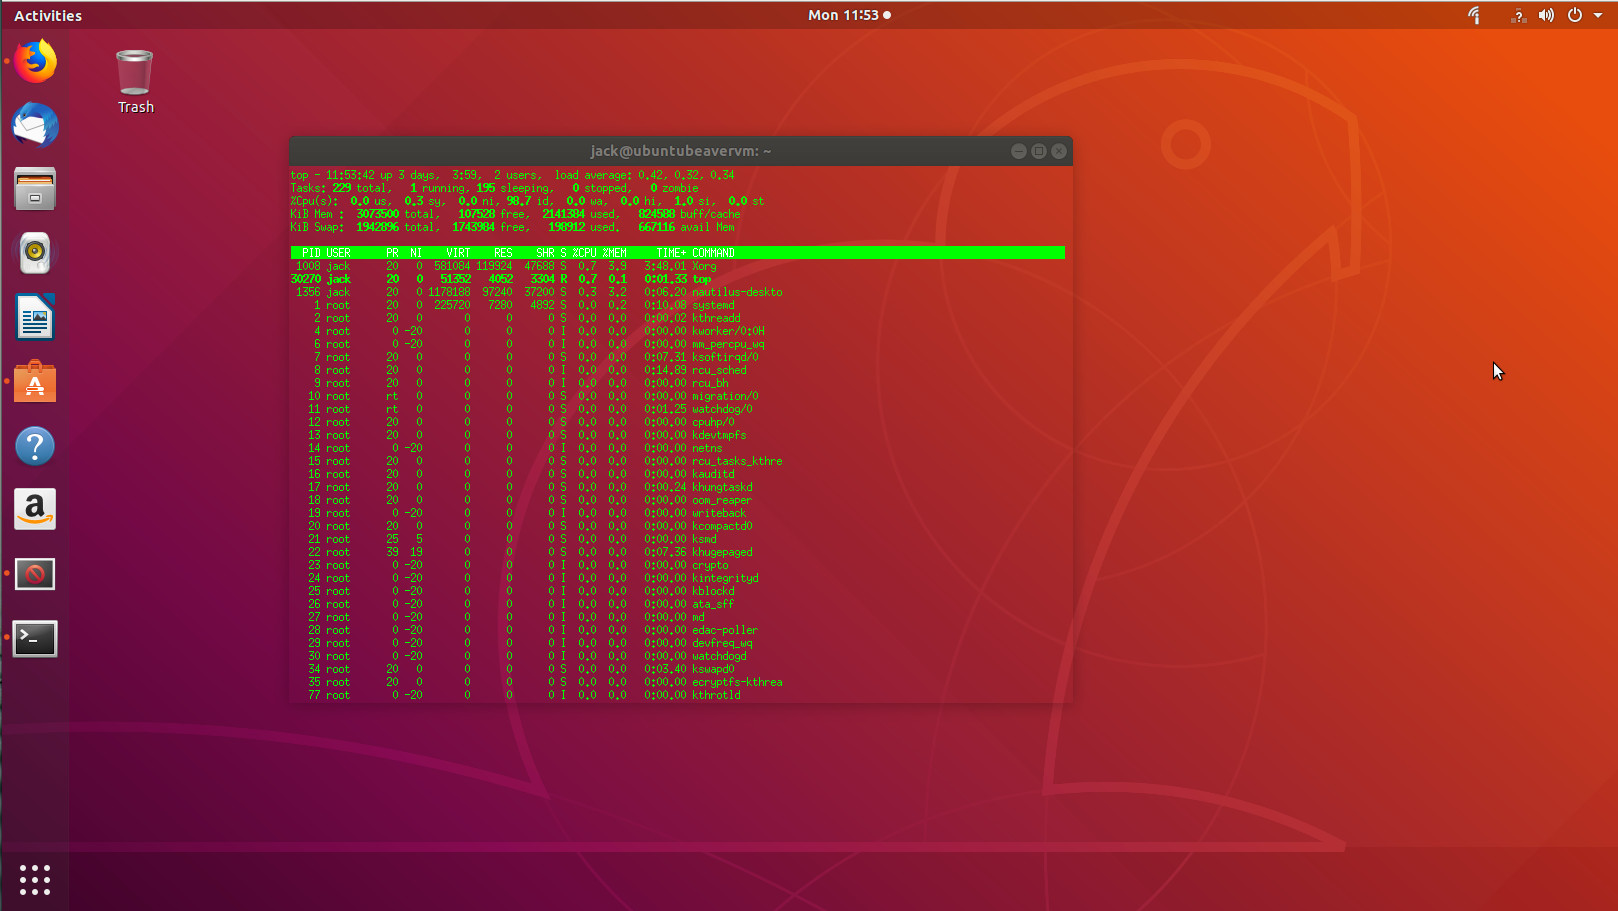Open the Amazon launcher in dock
Viewport: 1618px width, 911px height.
point(35,510)
